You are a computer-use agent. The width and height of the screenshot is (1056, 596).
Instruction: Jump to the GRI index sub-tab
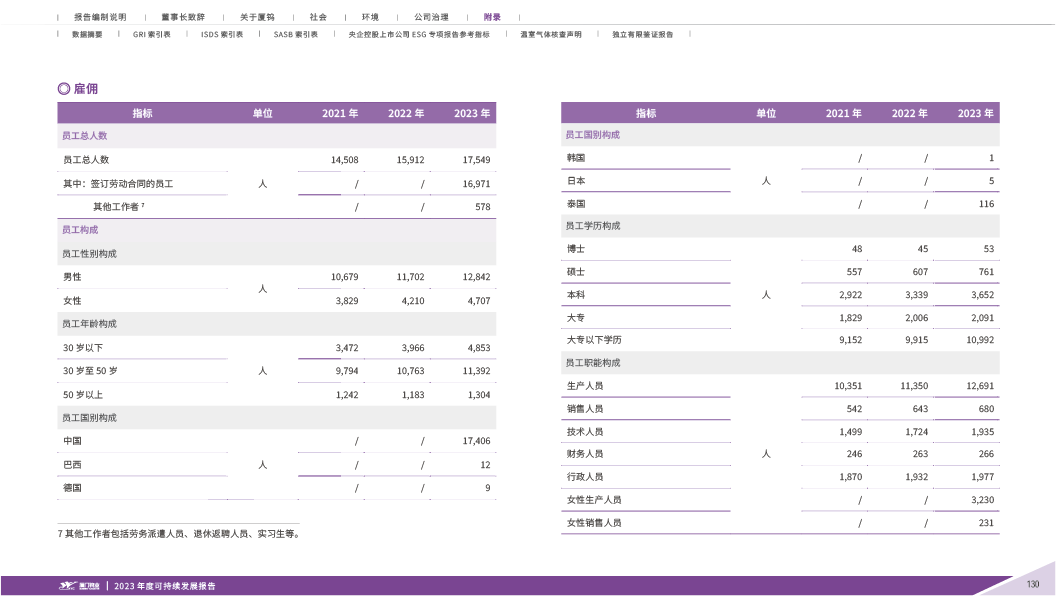pos(152,34)
